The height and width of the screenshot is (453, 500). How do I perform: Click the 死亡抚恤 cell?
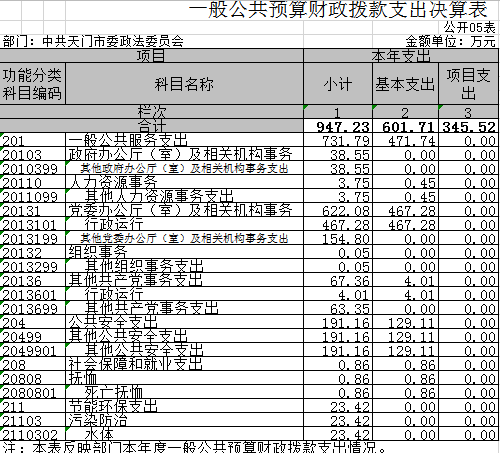click(184, 392)
